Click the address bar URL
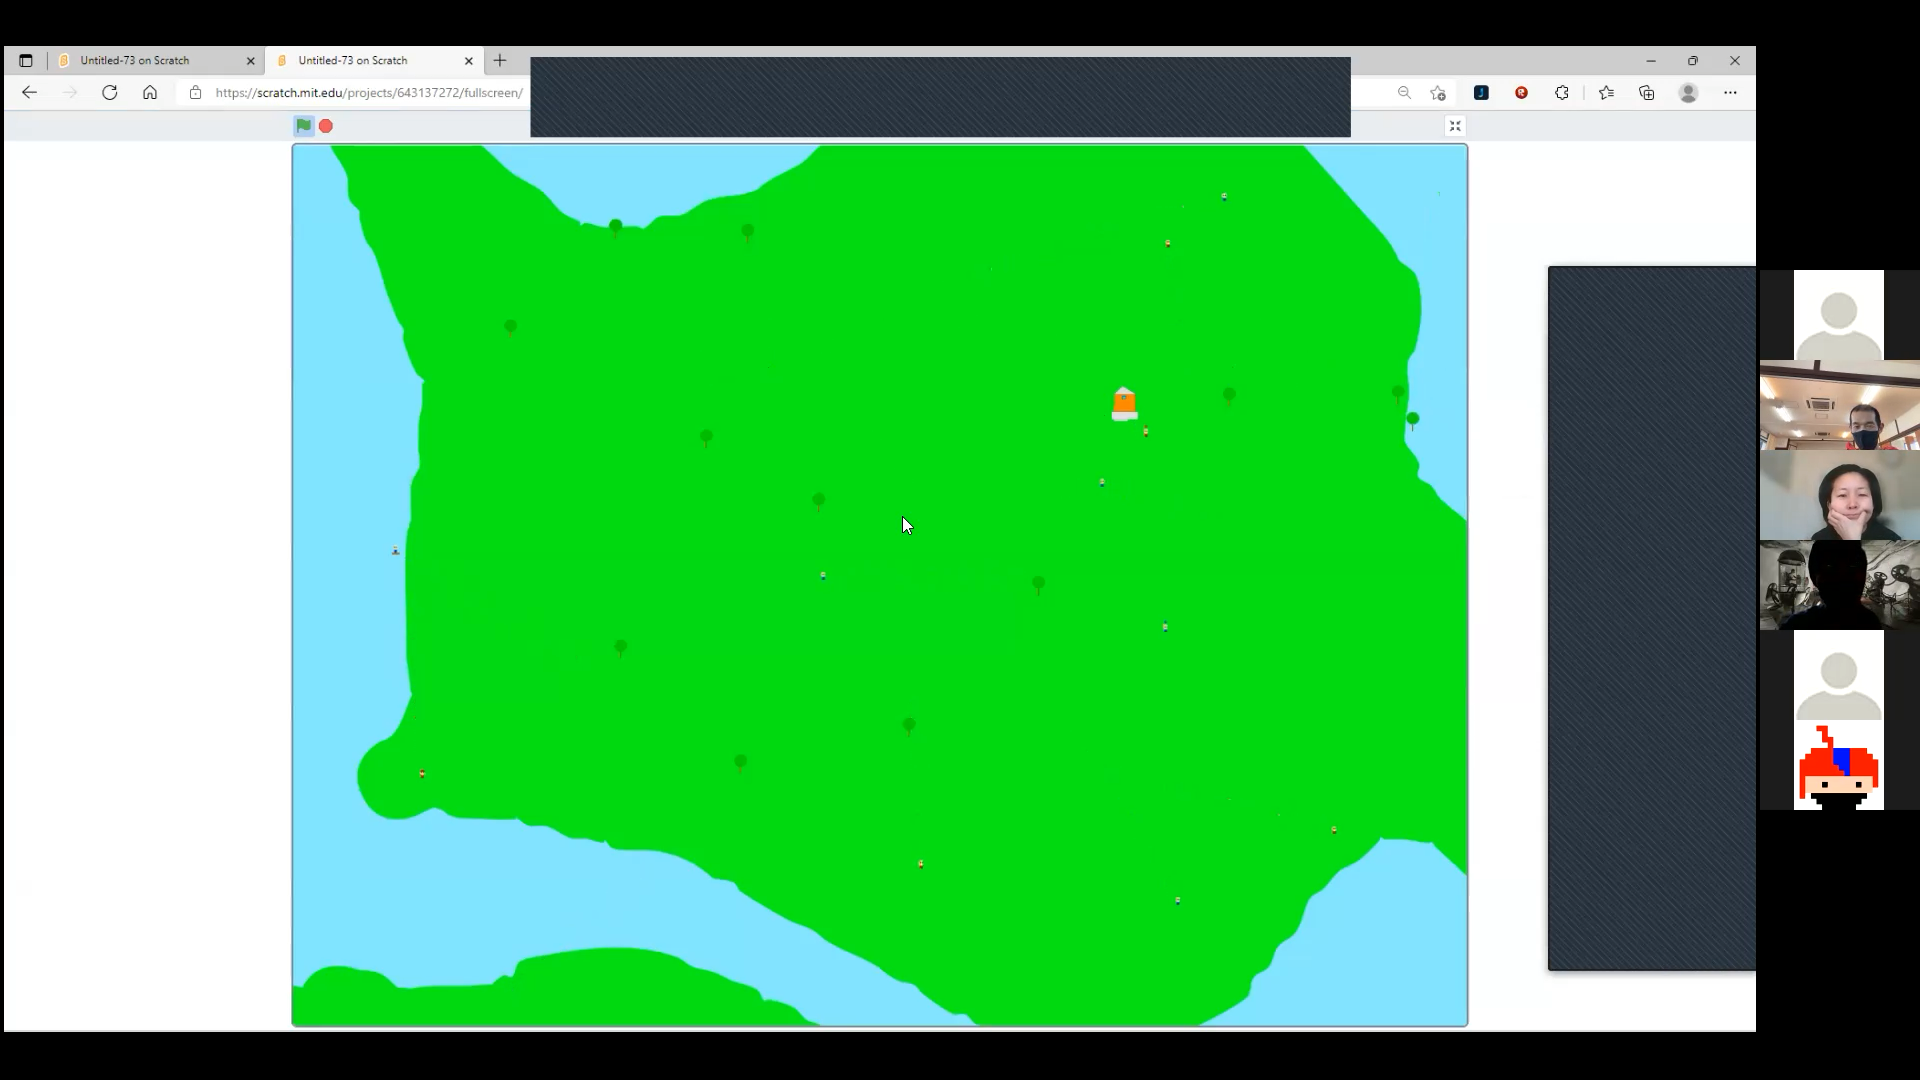This screenshot has width=1920, height=1080. click(x=369, y=92)
